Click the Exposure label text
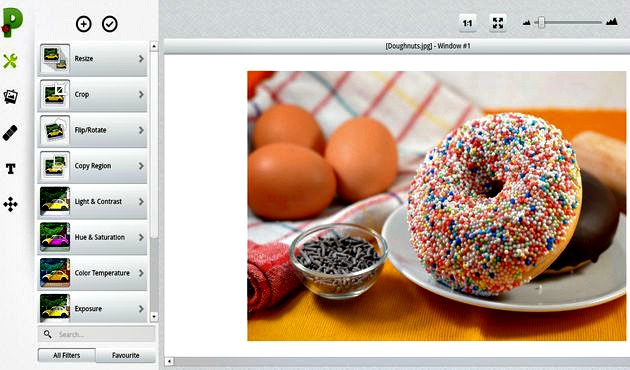Screen dimensions: 630x370 click(x=88, y=309)
